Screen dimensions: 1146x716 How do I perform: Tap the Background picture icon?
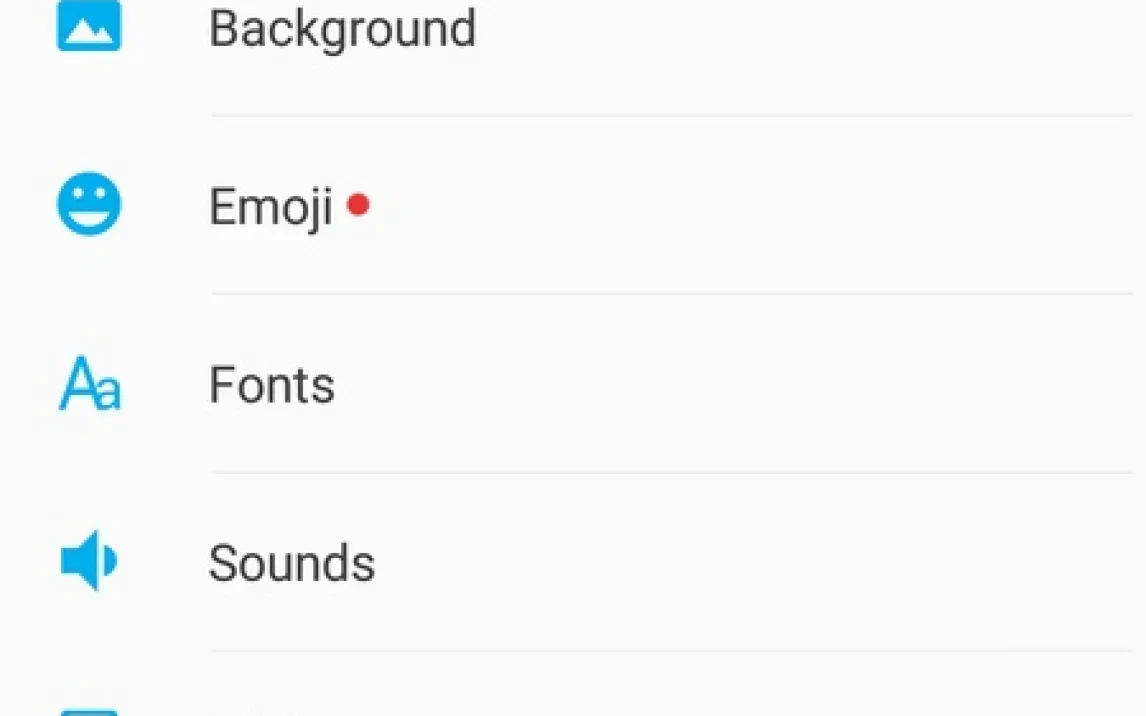89,27
